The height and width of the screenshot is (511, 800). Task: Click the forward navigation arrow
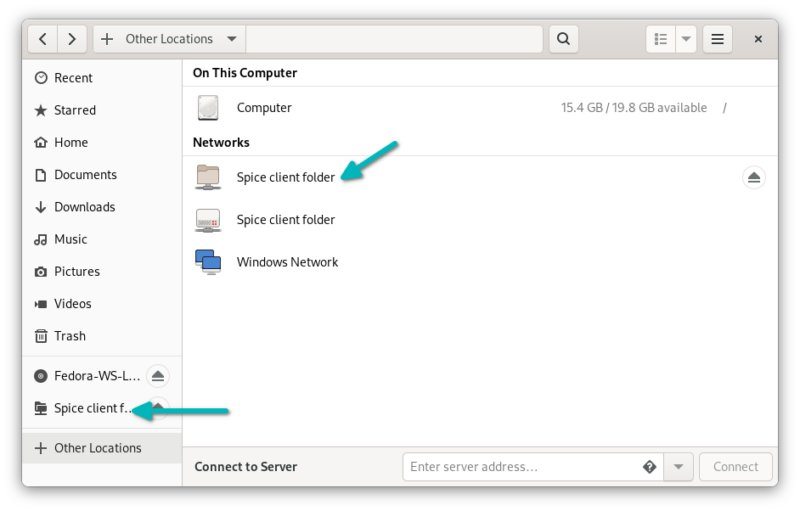click(72, 39)
